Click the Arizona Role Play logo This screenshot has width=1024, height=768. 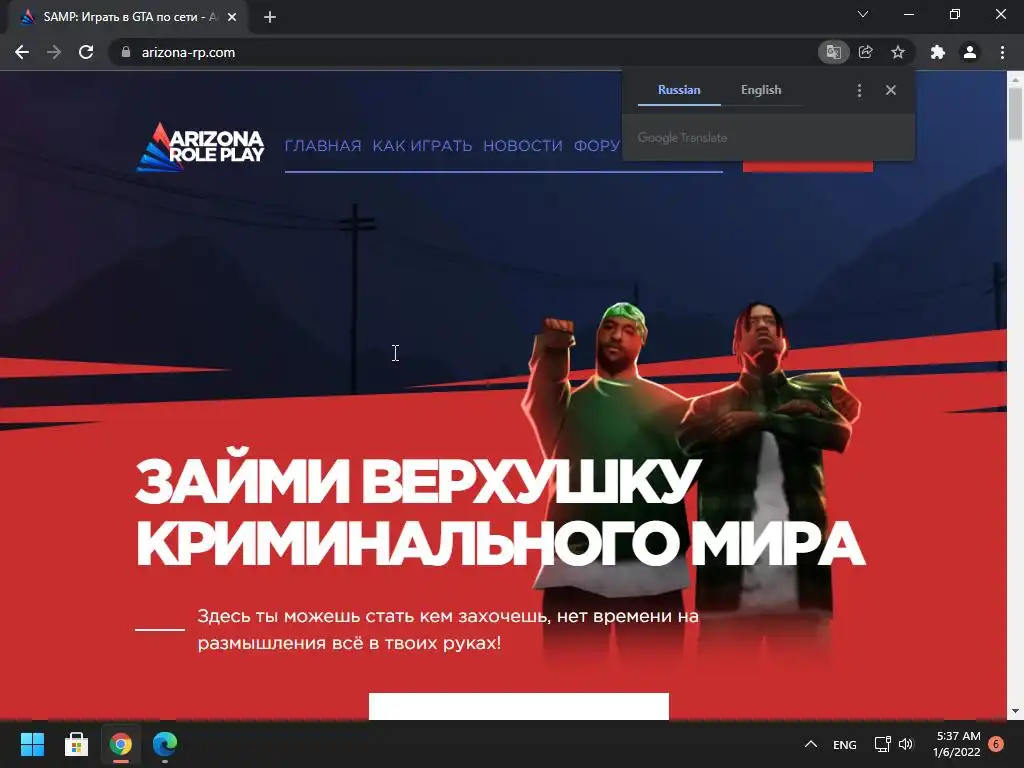pos(200,147)
